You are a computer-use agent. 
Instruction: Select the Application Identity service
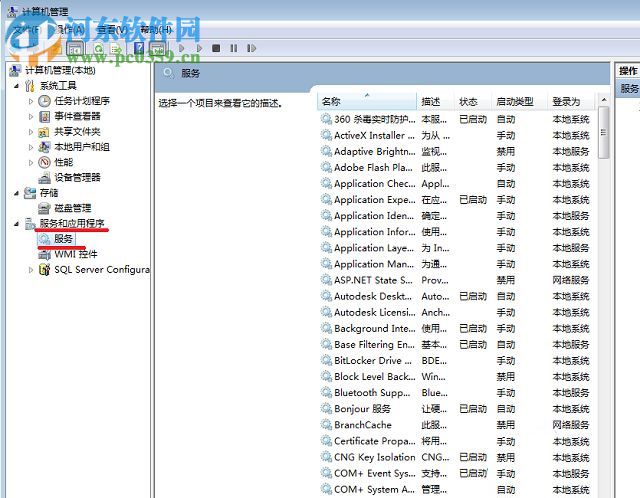[x=456, y=216]
